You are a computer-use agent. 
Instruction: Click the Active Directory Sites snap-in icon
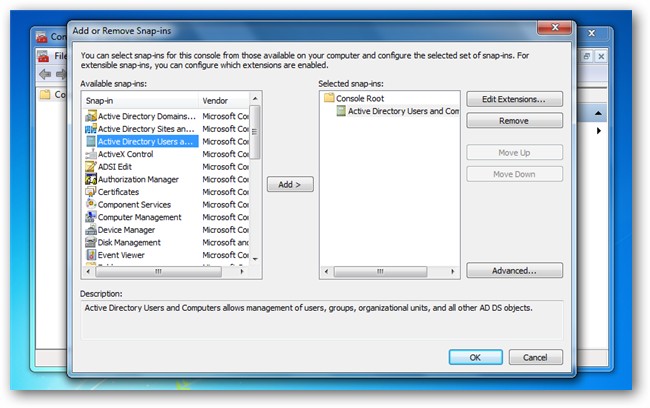[90, 129]
